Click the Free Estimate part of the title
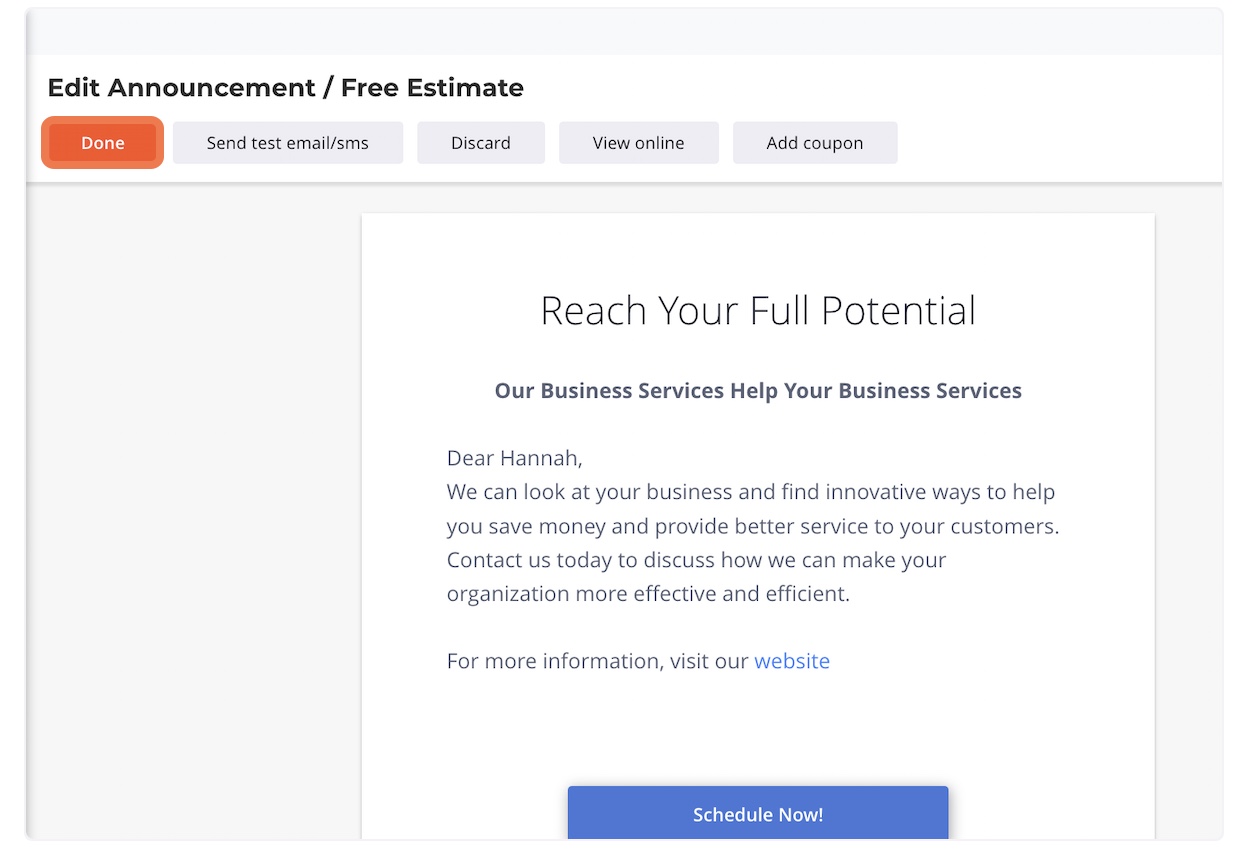1248x858 pixels. tap(432, 88)
